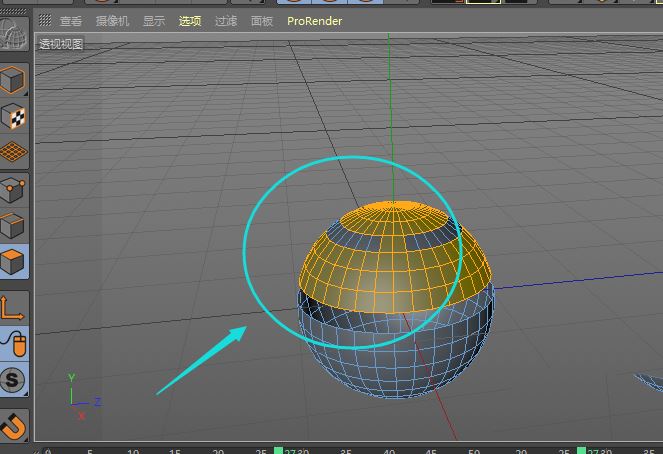Image resolution: width=663 pixels, height=454 pixels.
Task: Toggle the Enable Axis icon
Action: pyautogui.click(x=14, y=306)
